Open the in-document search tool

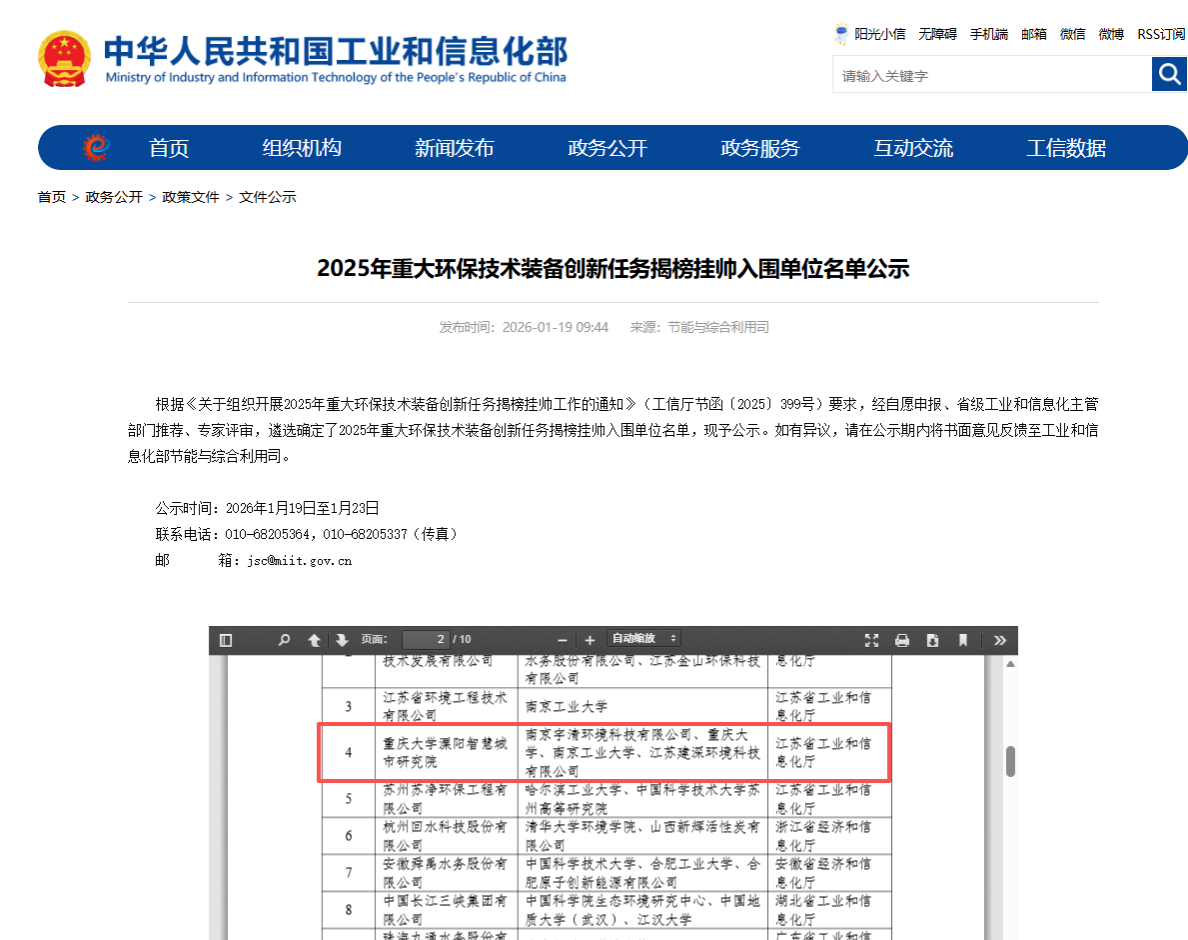pos(285,640)
